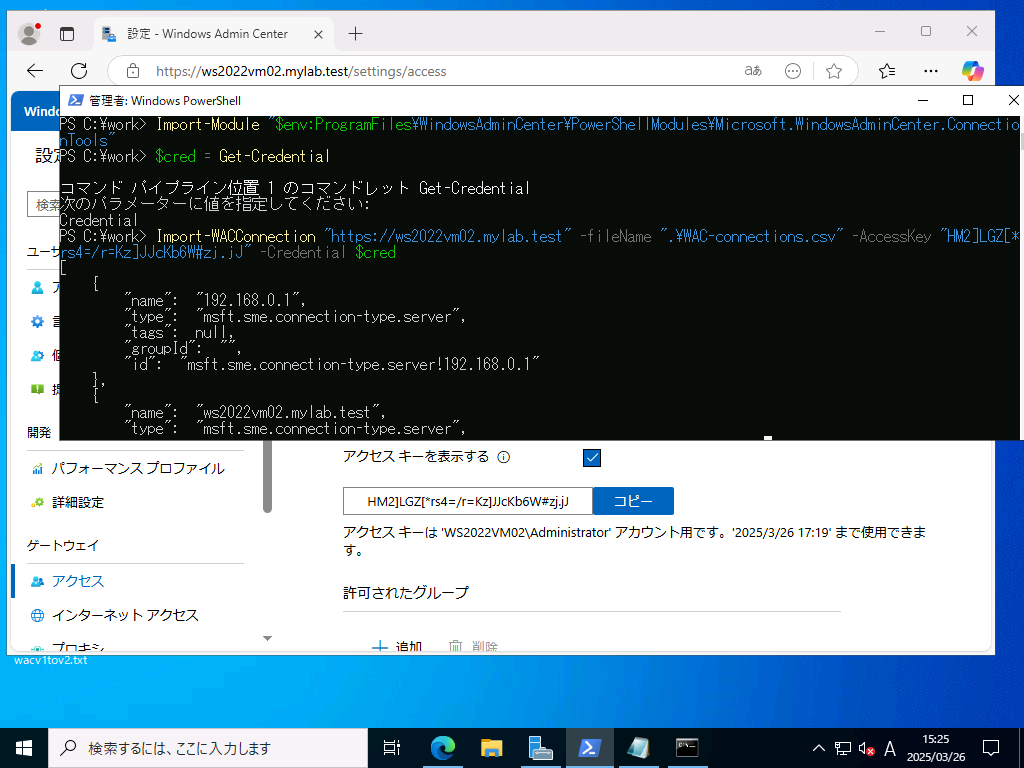
Task: Select the wacv1tov2.txt desktop file
Action: pyautogui.click(x=50, y=660)
